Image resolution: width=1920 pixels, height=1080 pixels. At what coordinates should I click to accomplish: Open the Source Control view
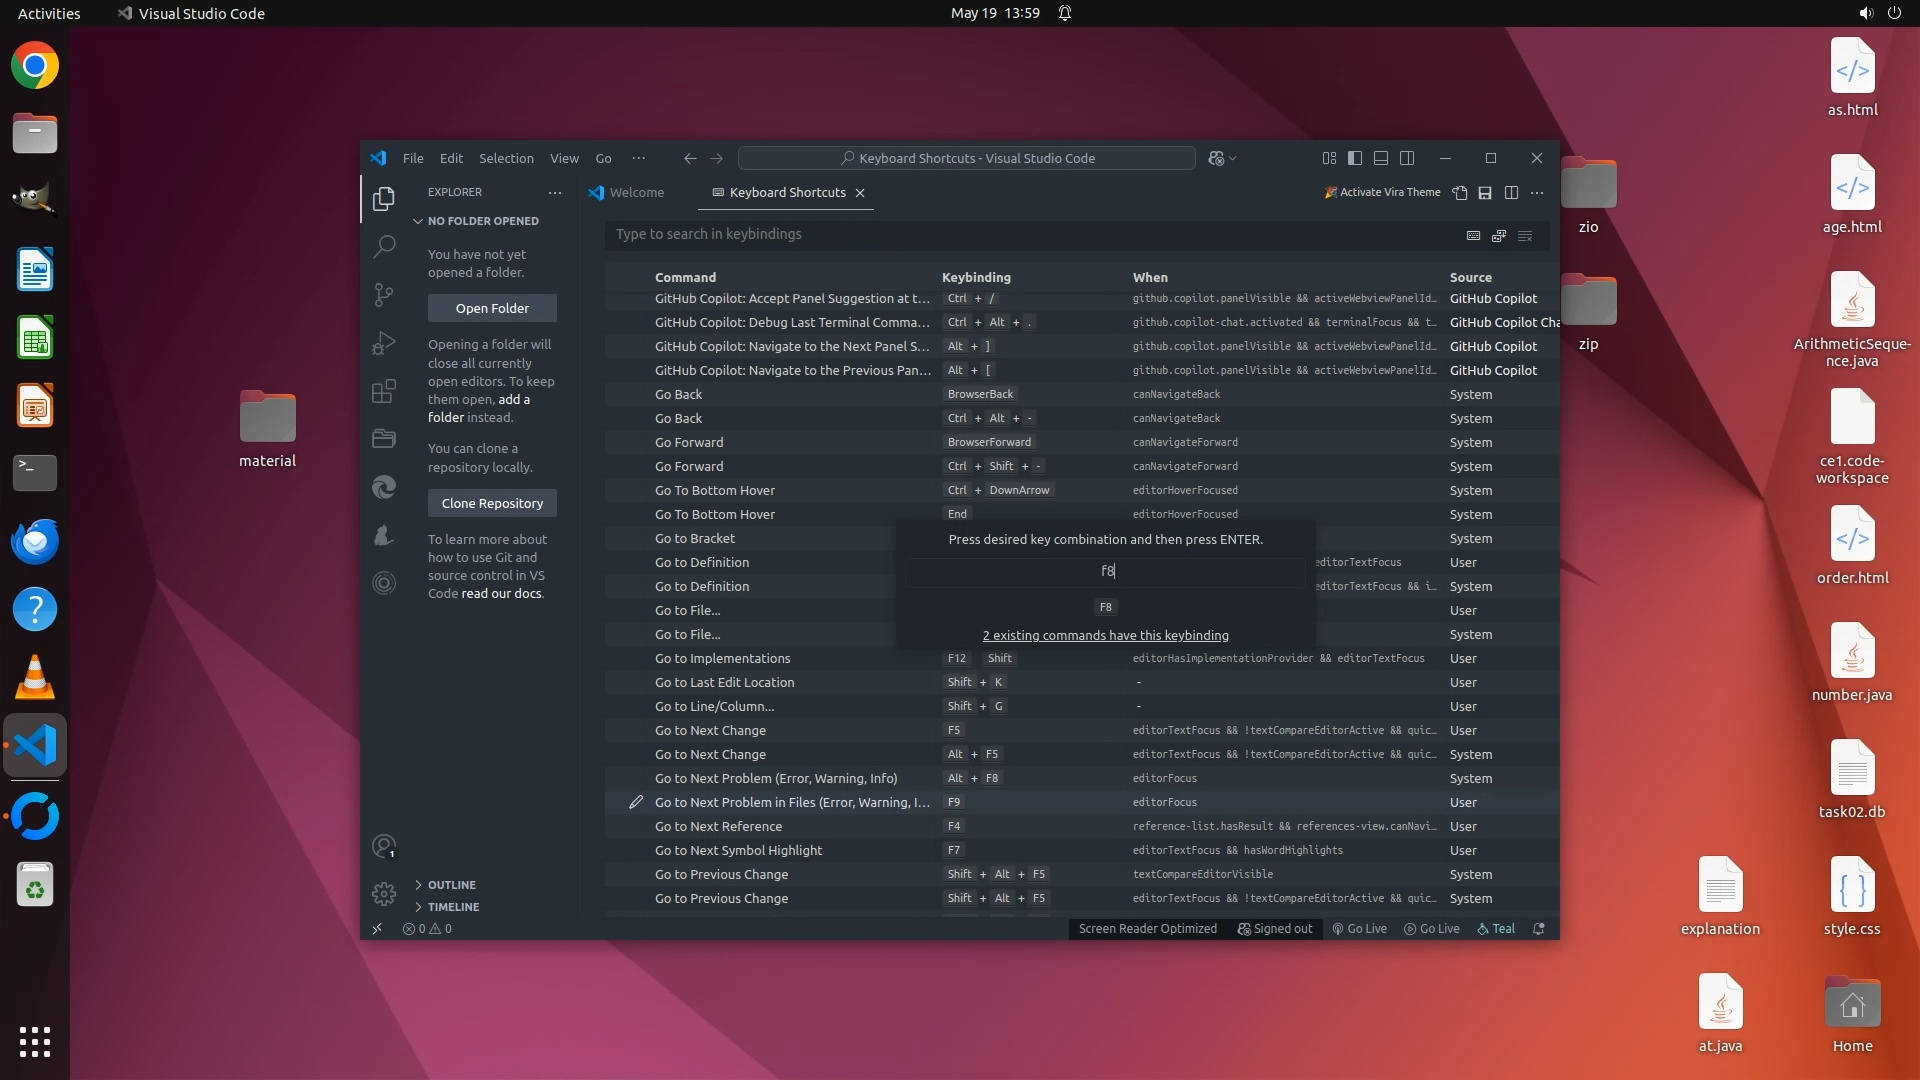384,294
